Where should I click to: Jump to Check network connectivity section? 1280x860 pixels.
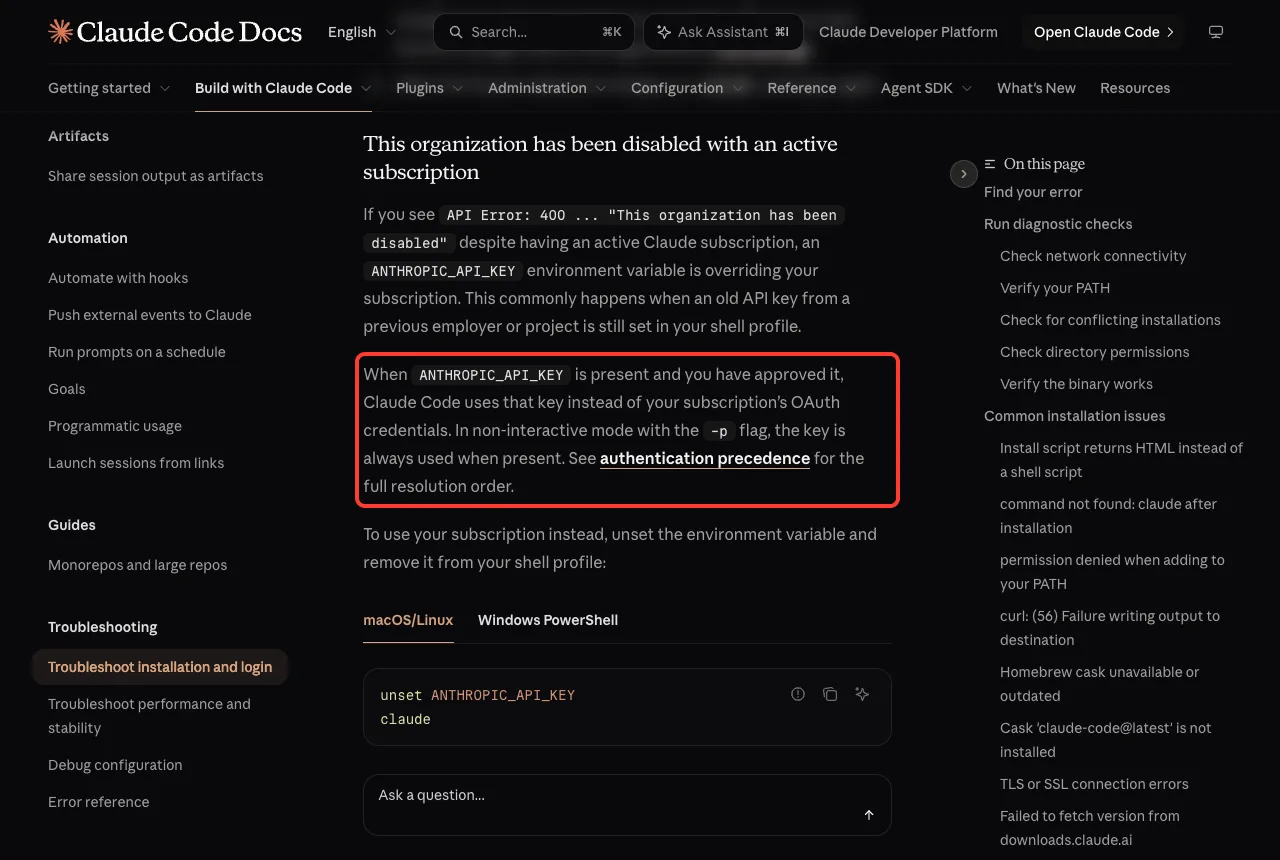click(1093, 256)
